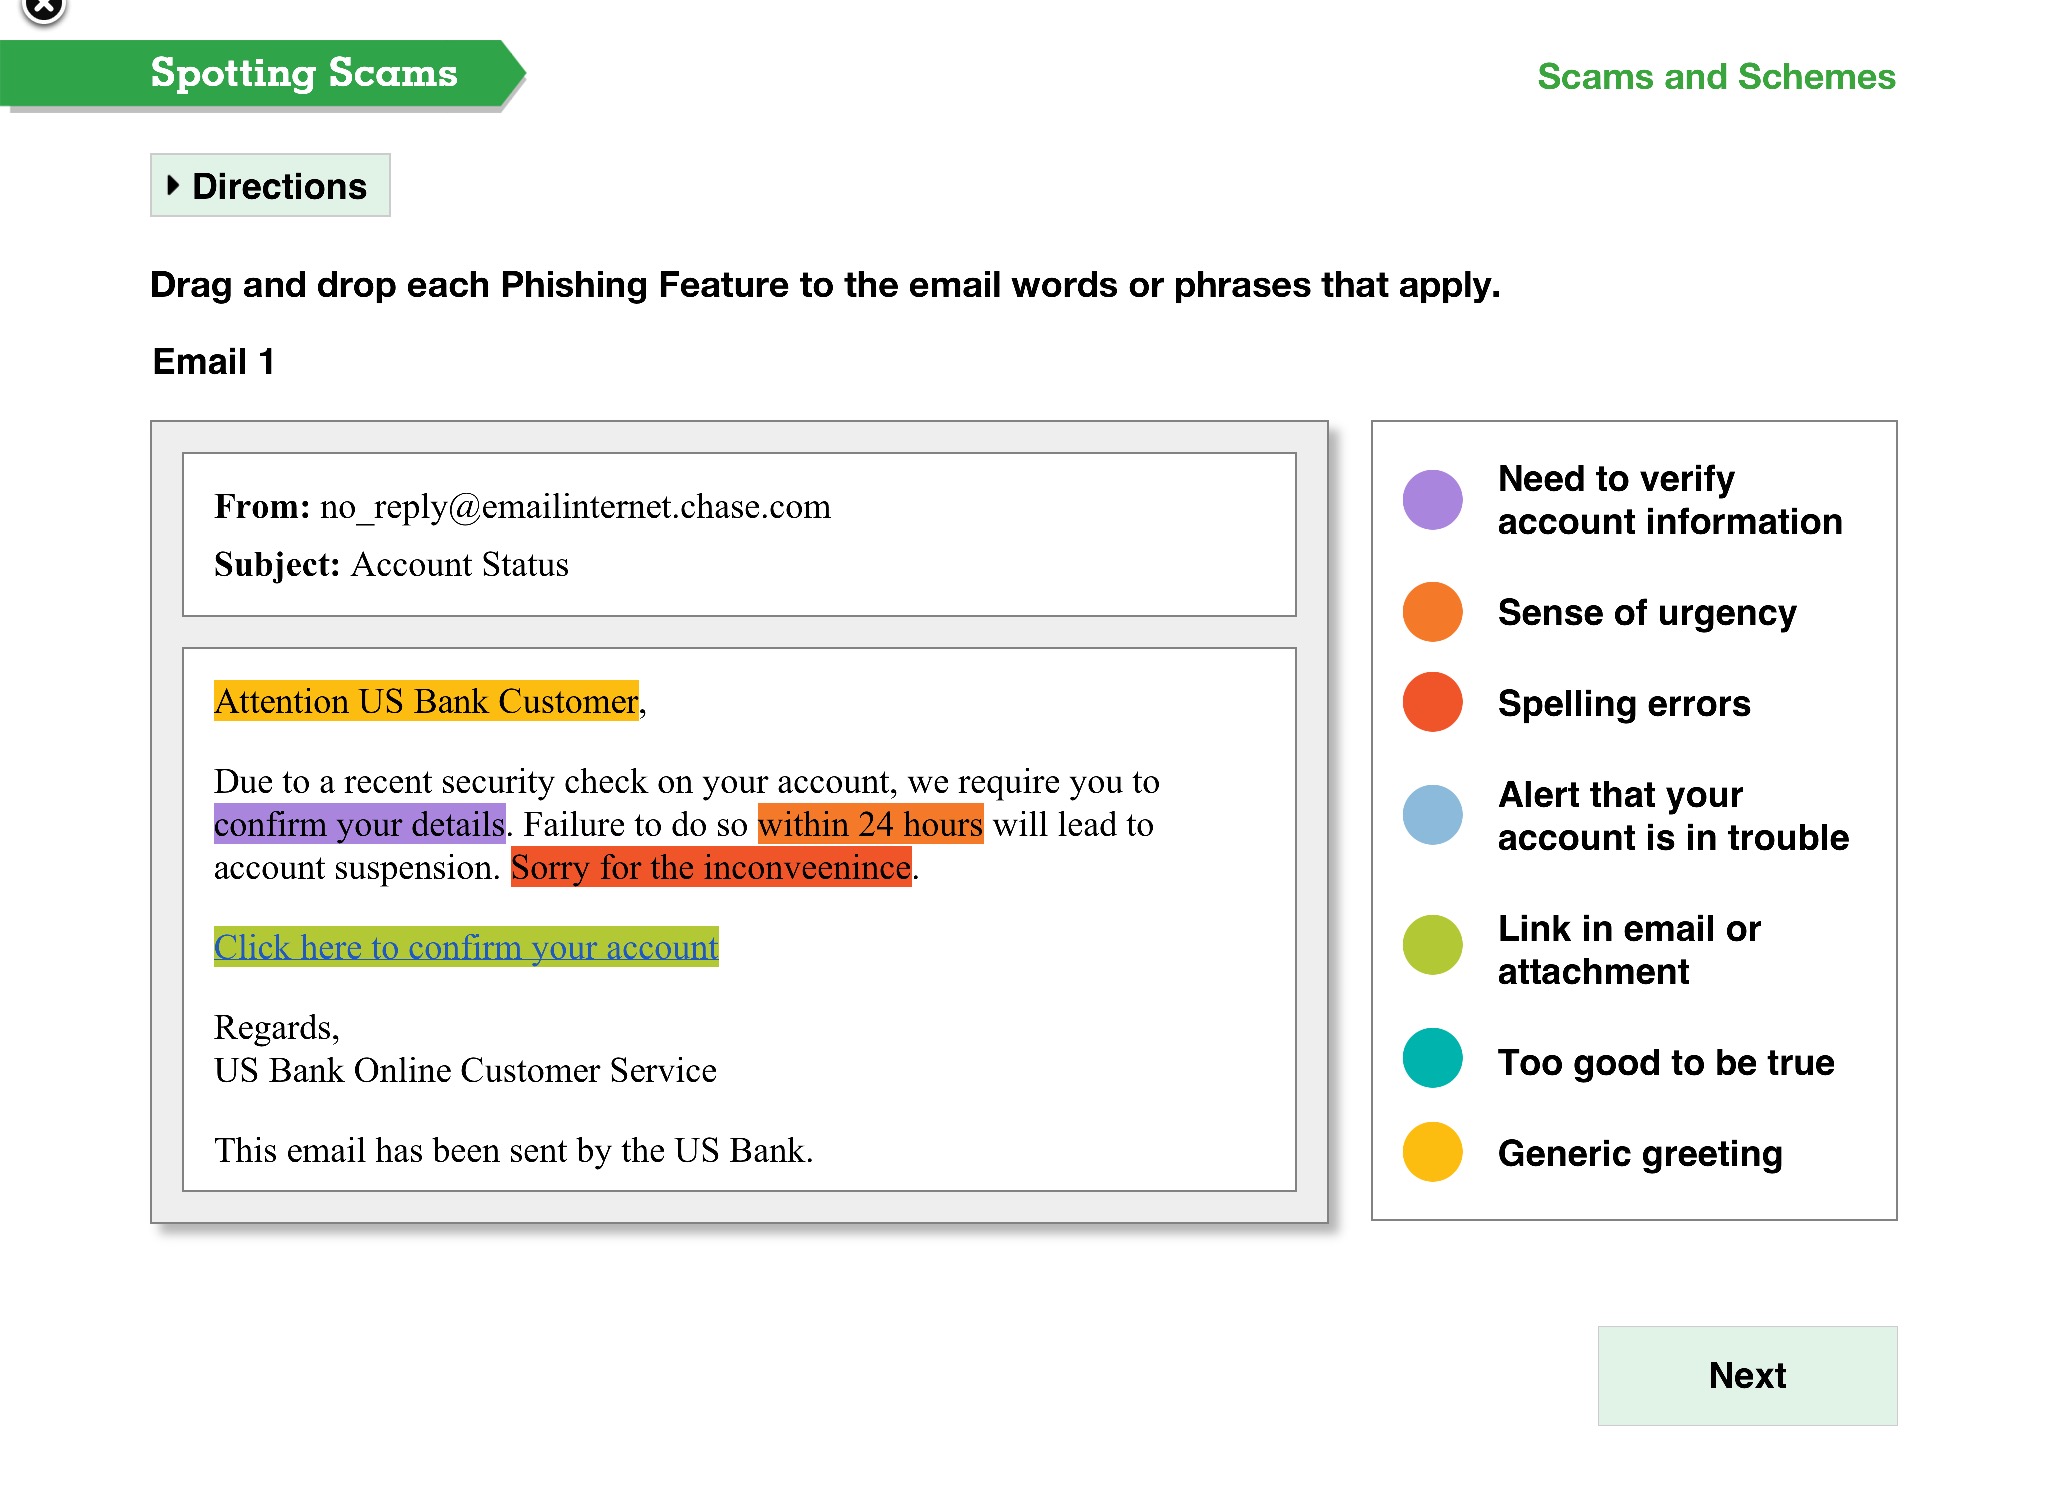
Task: Click highlighted 'confirm your details' phrase
Action: point(359,825)
